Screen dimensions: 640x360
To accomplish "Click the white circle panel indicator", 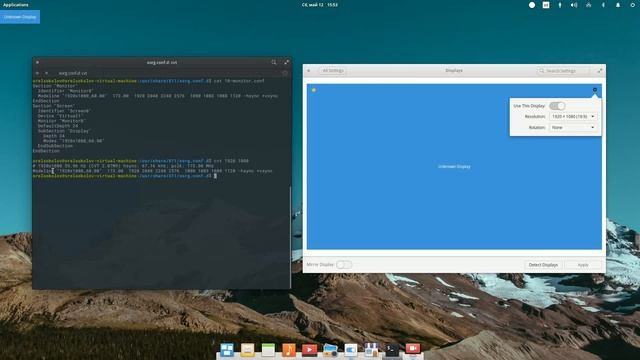I will pos(532,5).
